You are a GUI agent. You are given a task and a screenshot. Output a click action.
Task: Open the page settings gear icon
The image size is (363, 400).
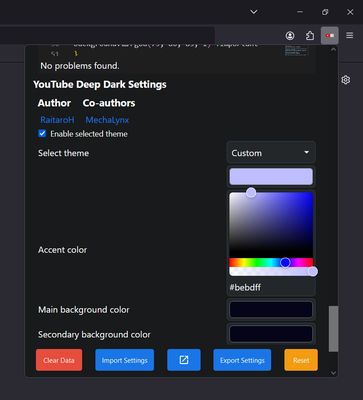346,80
